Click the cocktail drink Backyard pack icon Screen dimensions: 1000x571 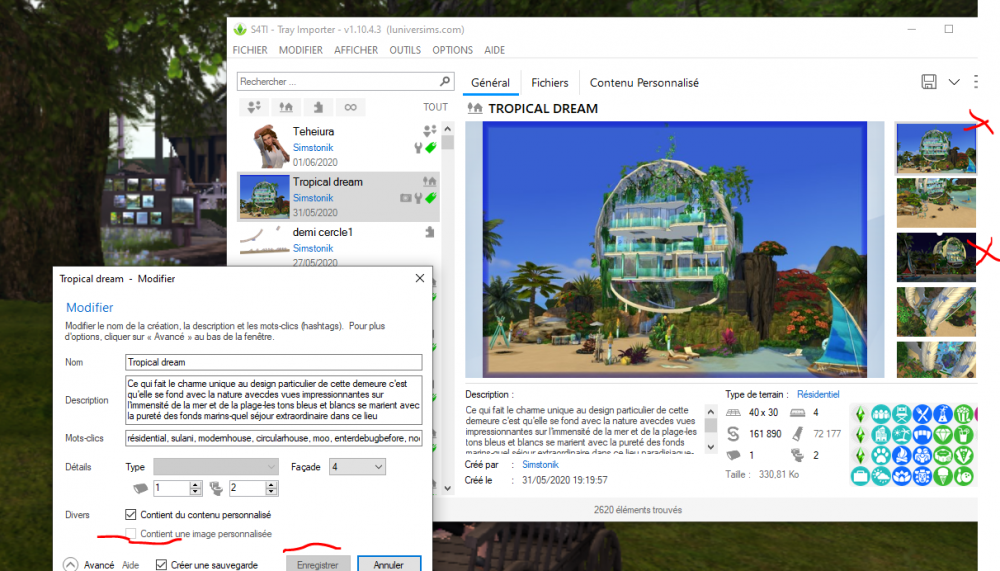click(x=964, y=434)
